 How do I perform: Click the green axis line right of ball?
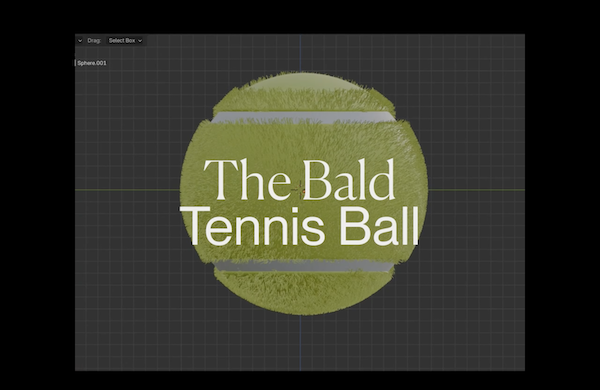pos(476,190)
